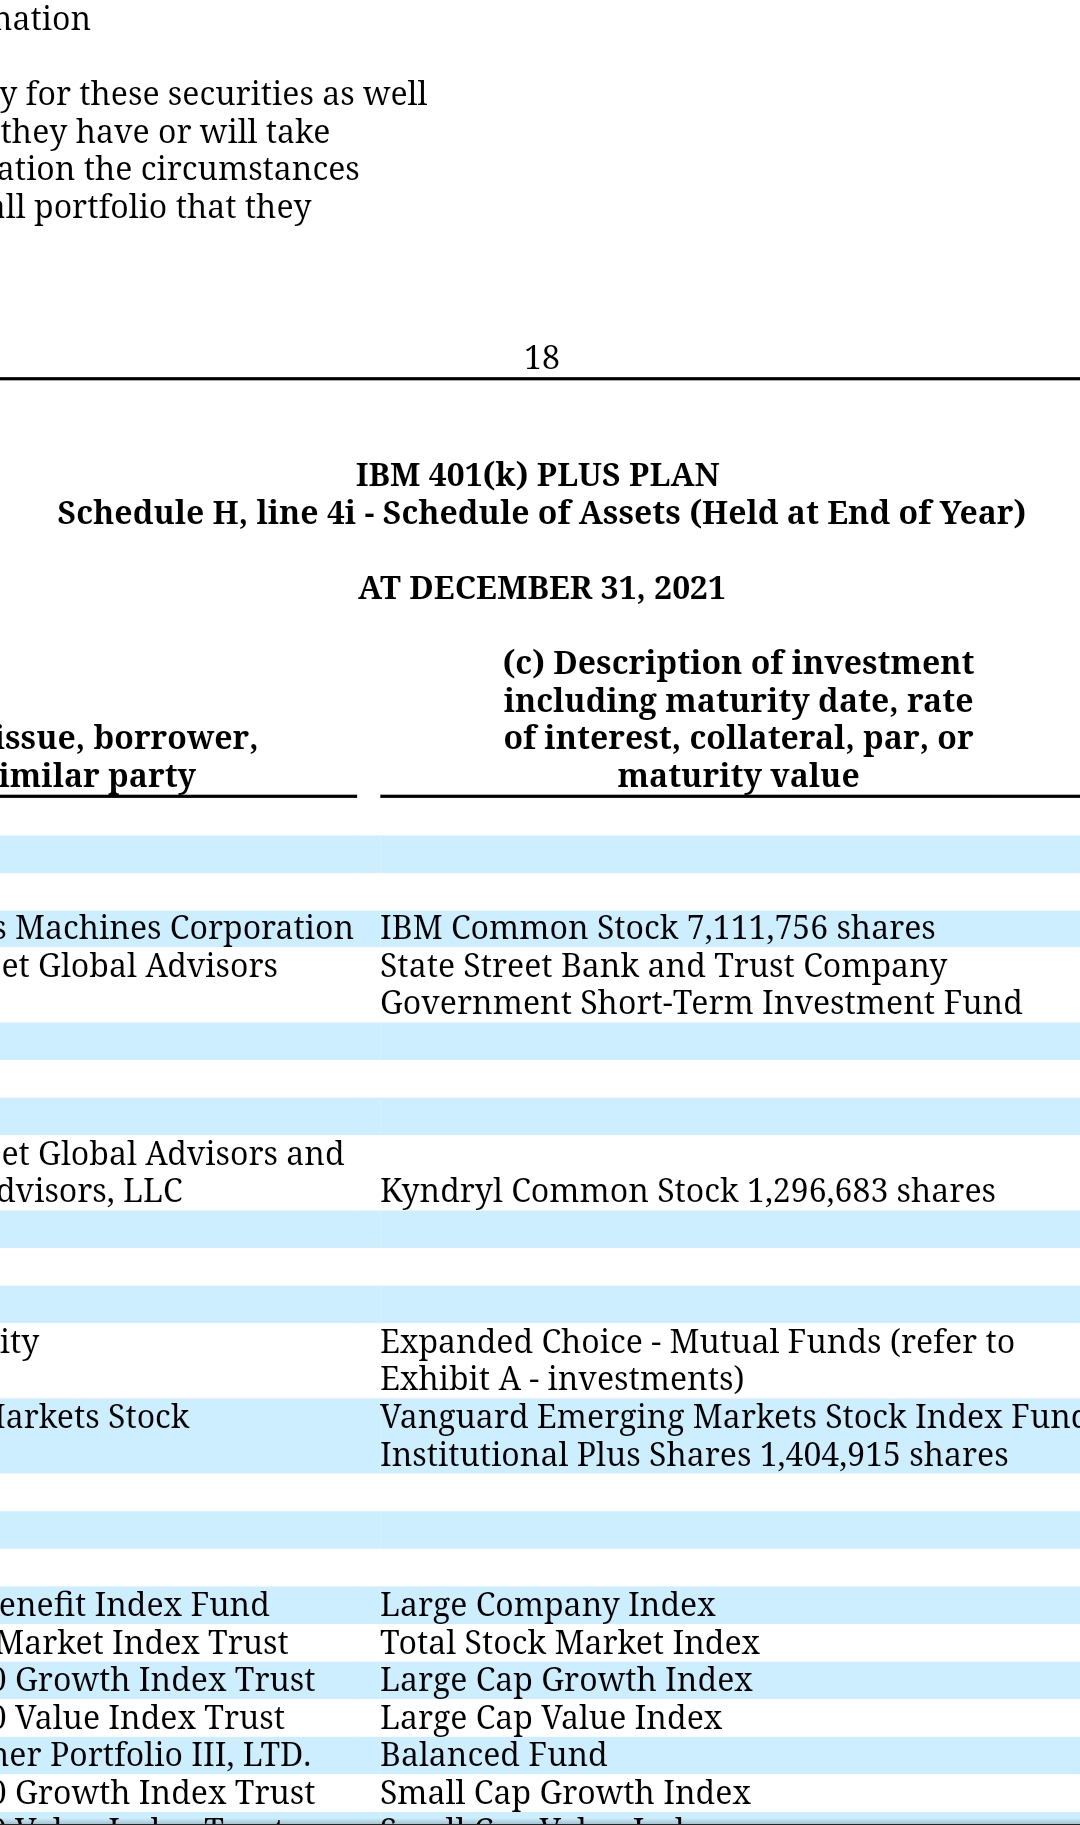Viewport: 1080px width, 1825px height.
Task: Click the Machines Corporation issuer cell
Action: point(177,928)
